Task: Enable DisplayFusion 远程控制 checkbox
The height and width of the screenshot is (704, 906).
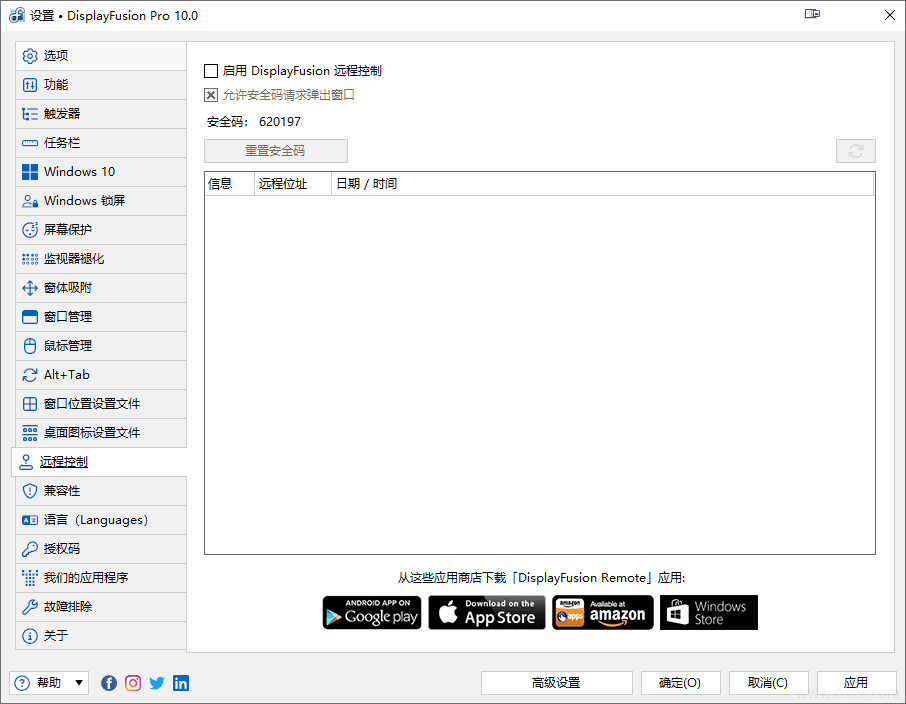Action: coord(211,71)
